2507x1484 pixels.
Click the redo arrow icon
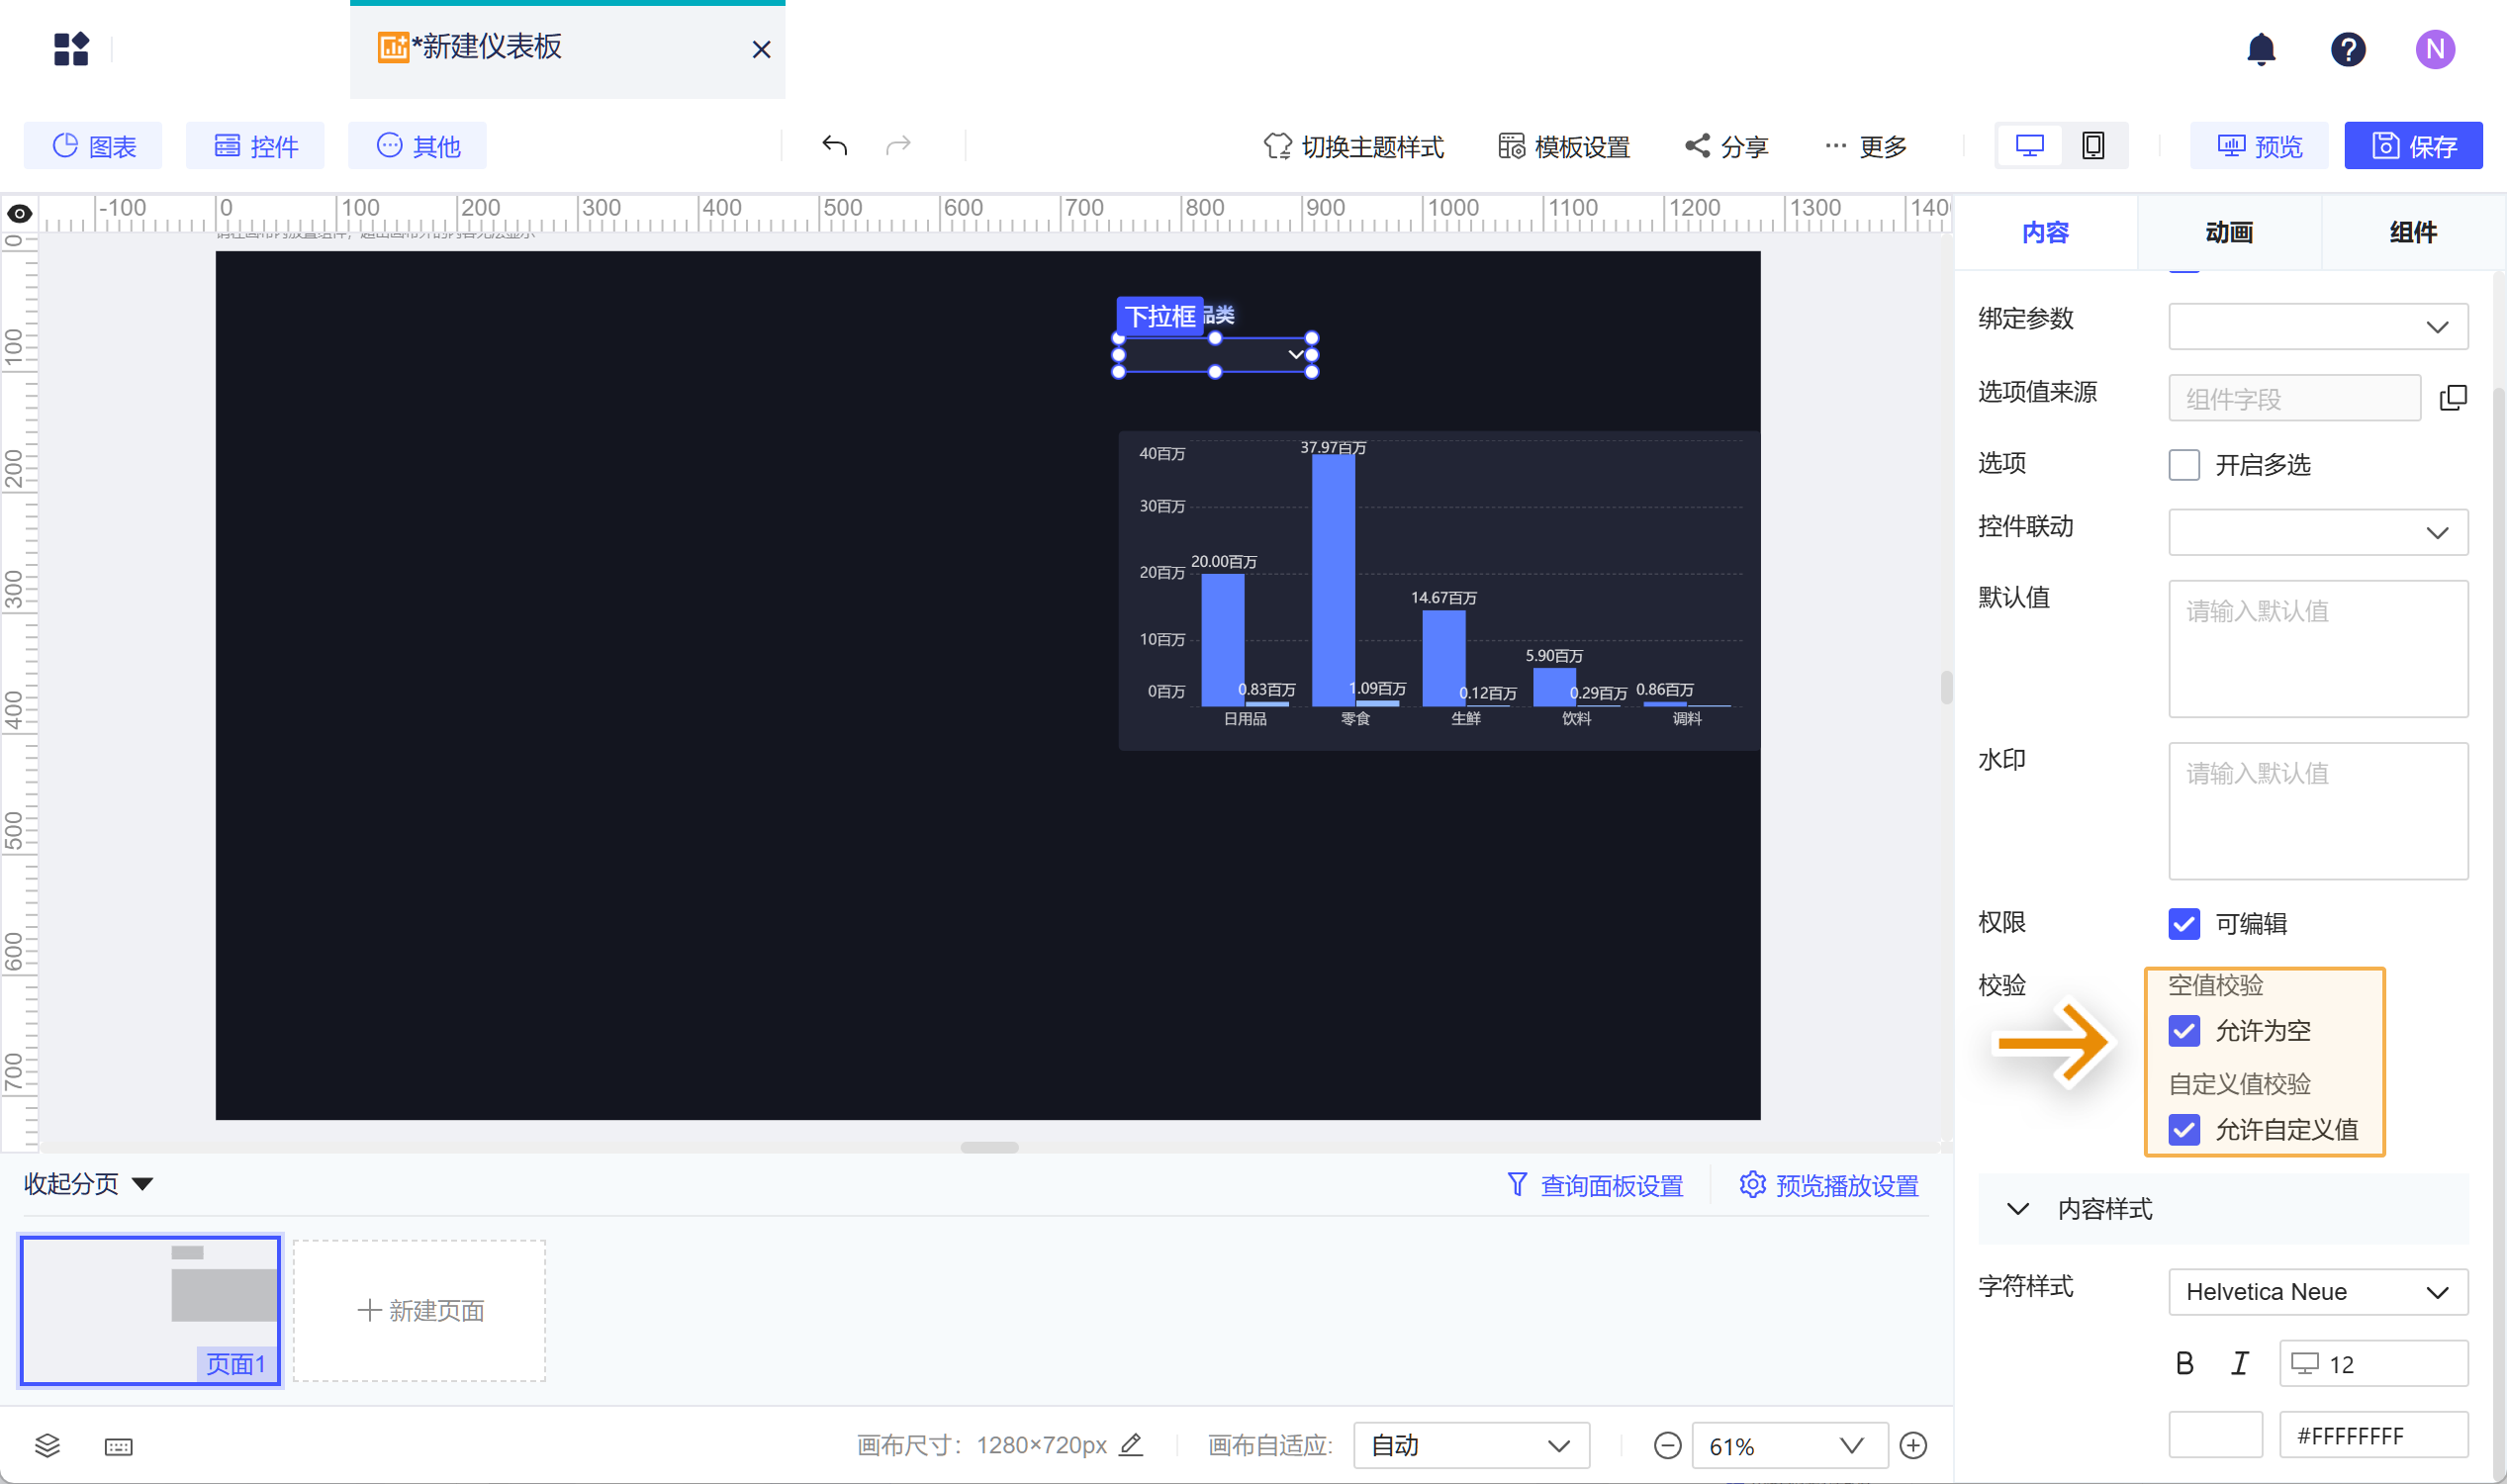898,146
